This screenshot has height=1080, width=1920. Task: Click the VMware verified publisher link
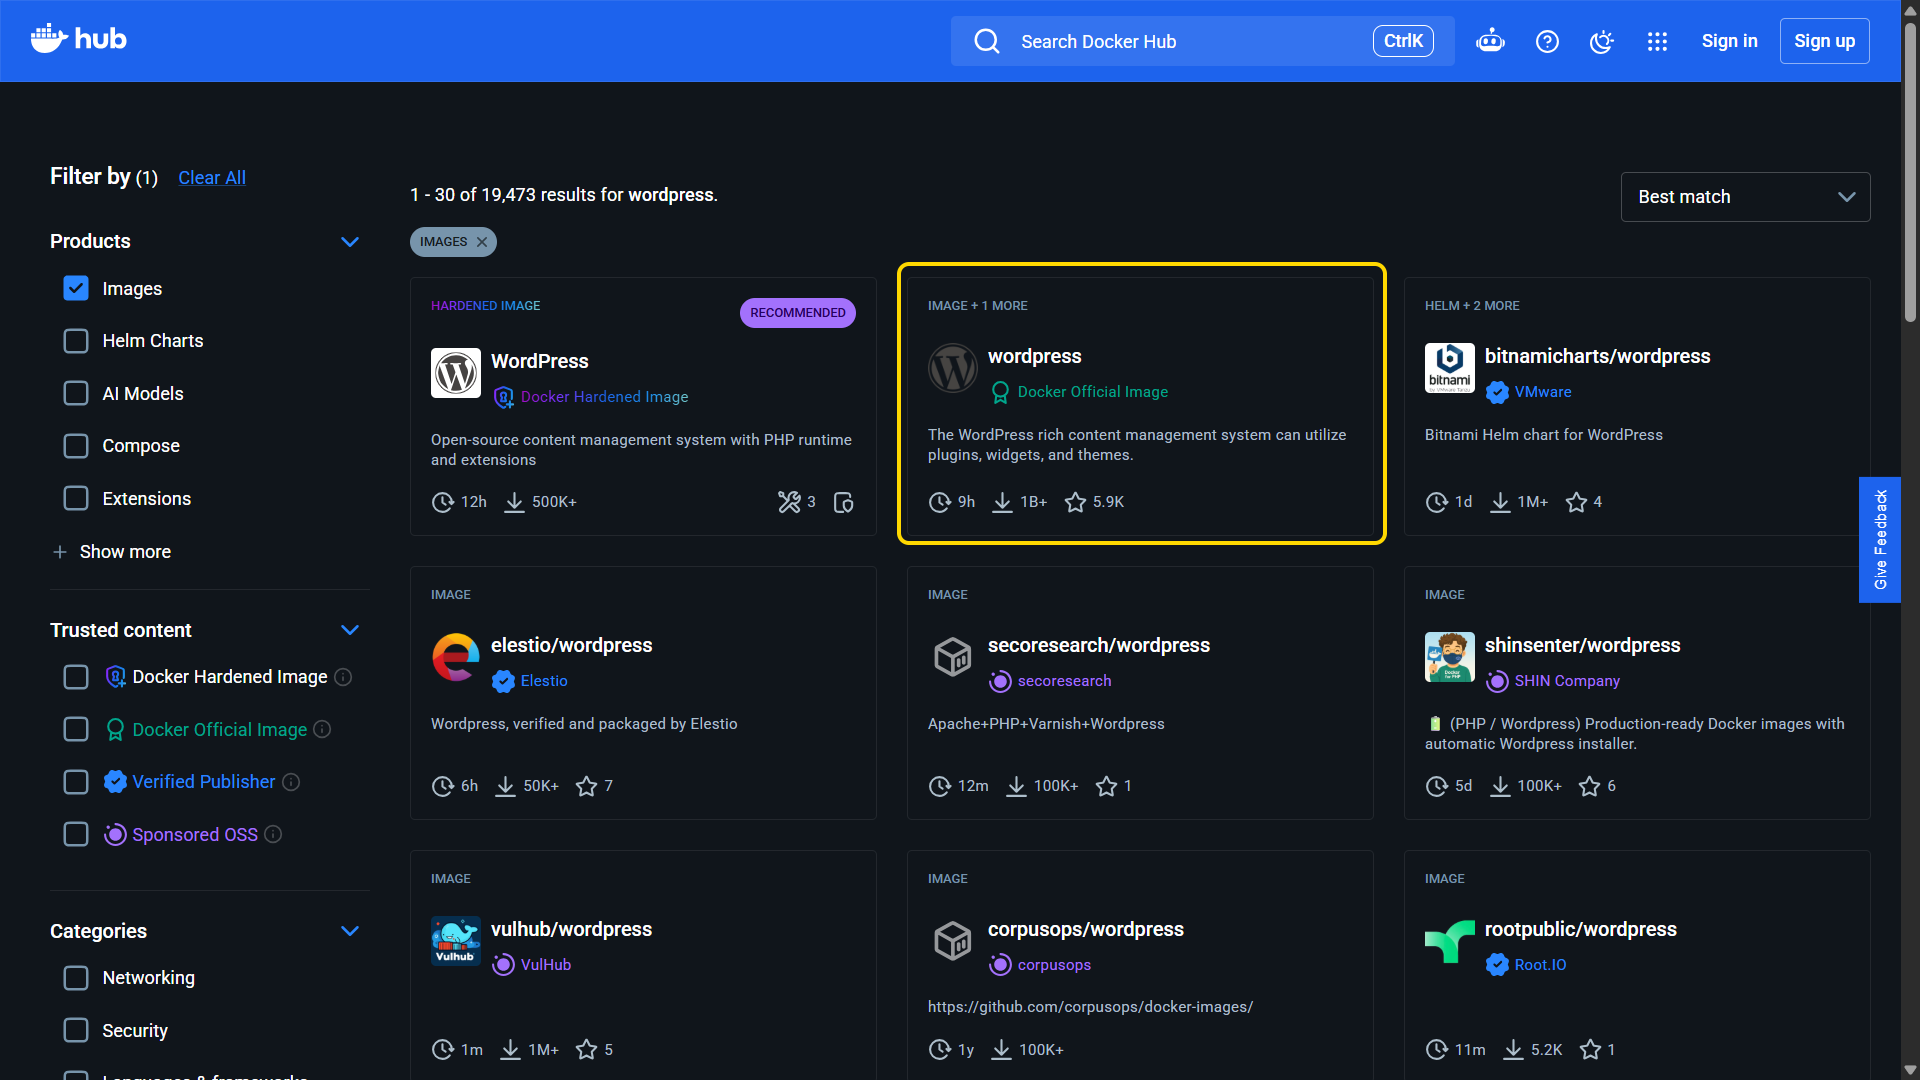pos(1542,392)
